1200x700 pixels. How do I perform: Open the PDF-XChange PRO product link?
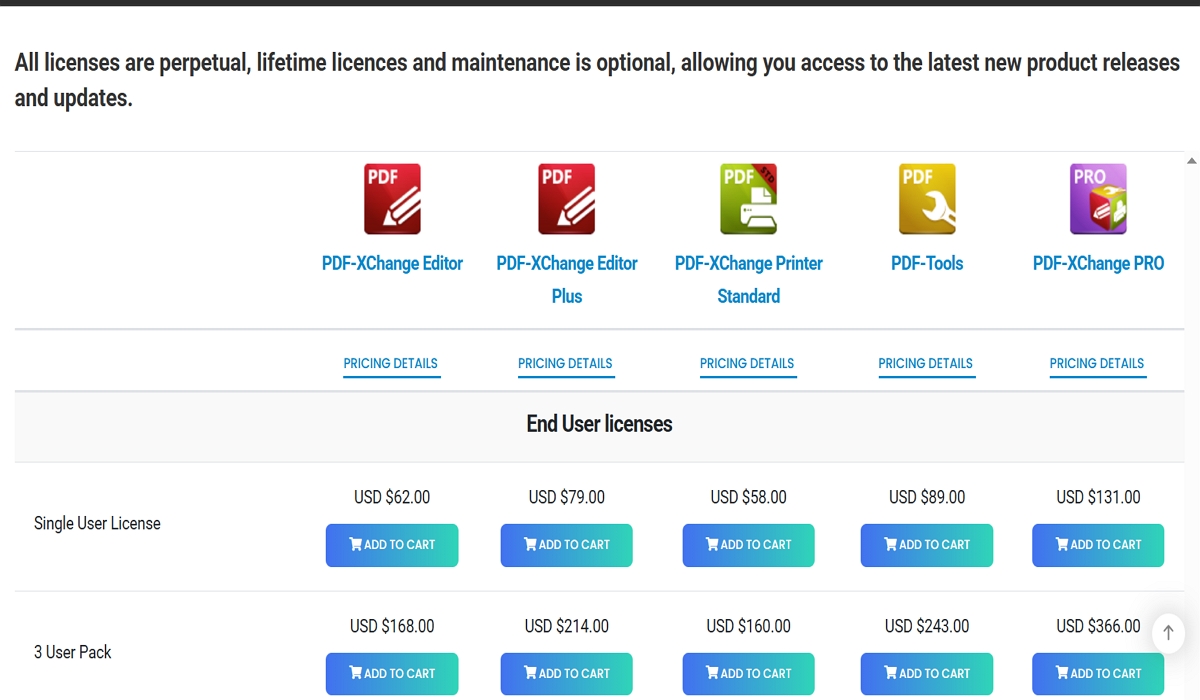coord(1098,263)
